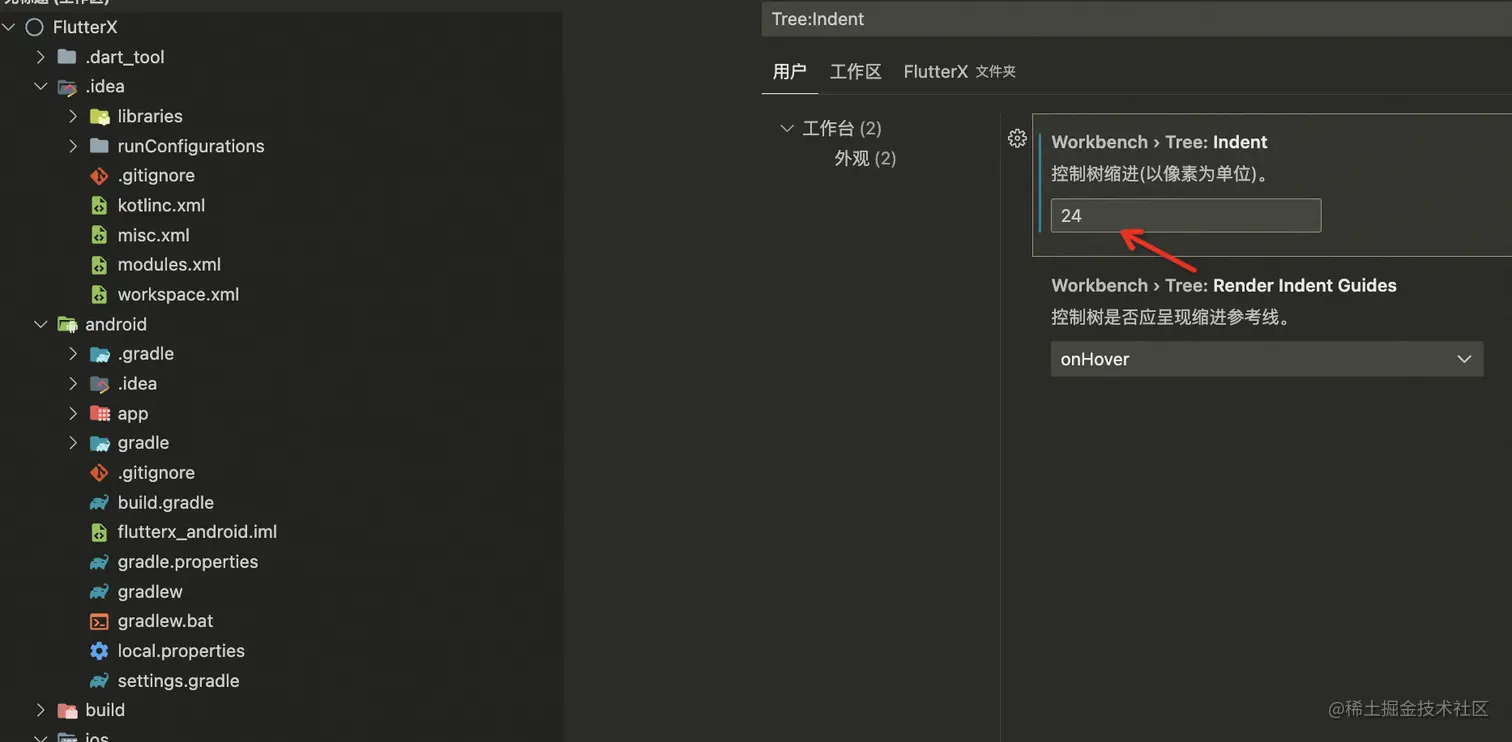Select the workspace.xml file name
This screenshot has width=1512, height=742.
[x=178, y=295]
